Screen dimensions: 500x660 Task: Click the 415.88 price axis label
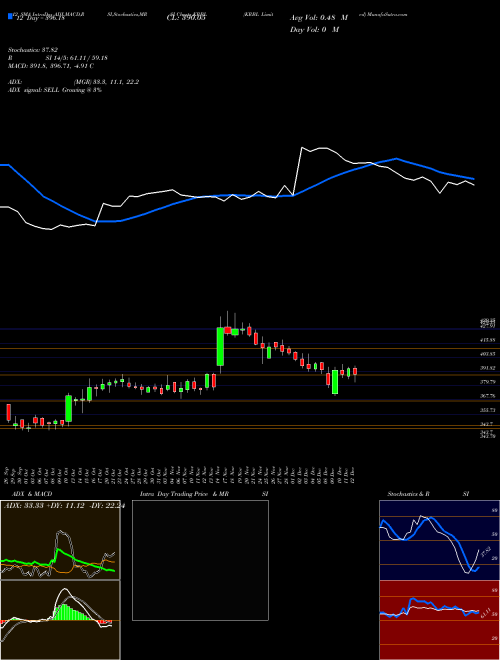tap(488, 339)
